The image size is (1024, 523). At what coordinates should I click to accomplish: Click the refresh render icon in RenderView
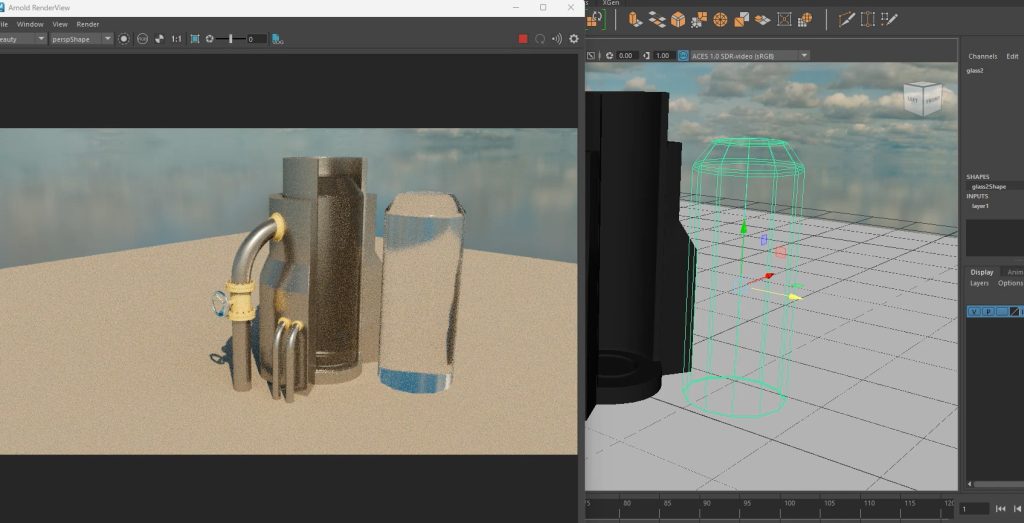tap(540, 39)
